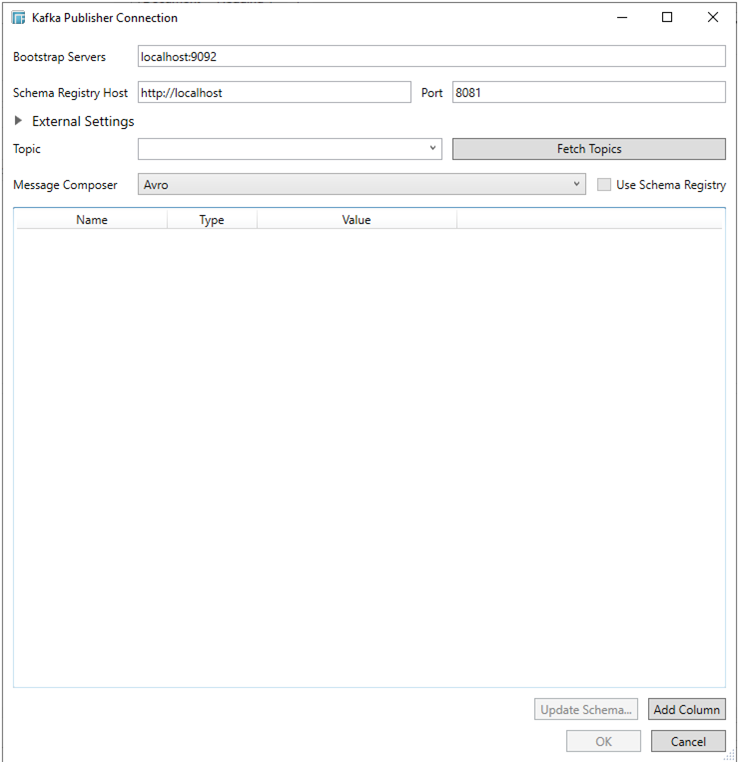Click the Name column header
The width and height of the screenshot is (741, 766).
click(x=92, y=220)
